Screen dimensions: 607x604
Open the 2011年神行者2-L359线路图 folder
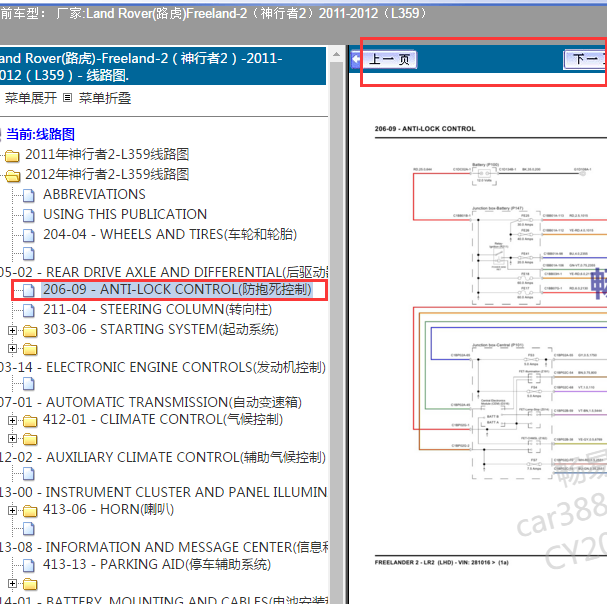pyautogui.click(x=107, y=154)
